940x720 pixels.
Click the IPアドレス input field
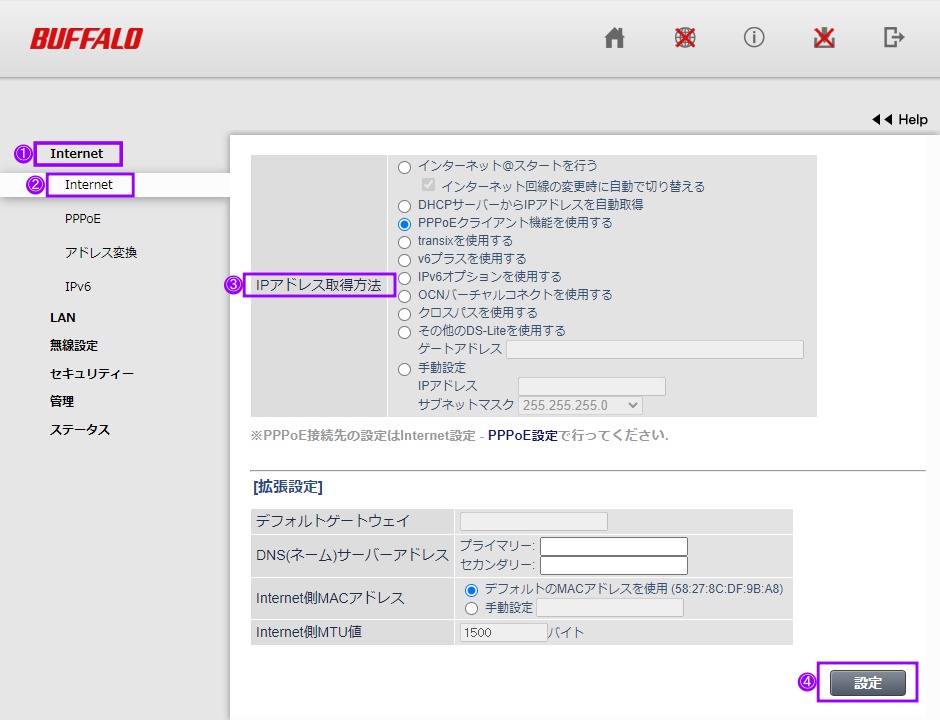pos(592,387)
